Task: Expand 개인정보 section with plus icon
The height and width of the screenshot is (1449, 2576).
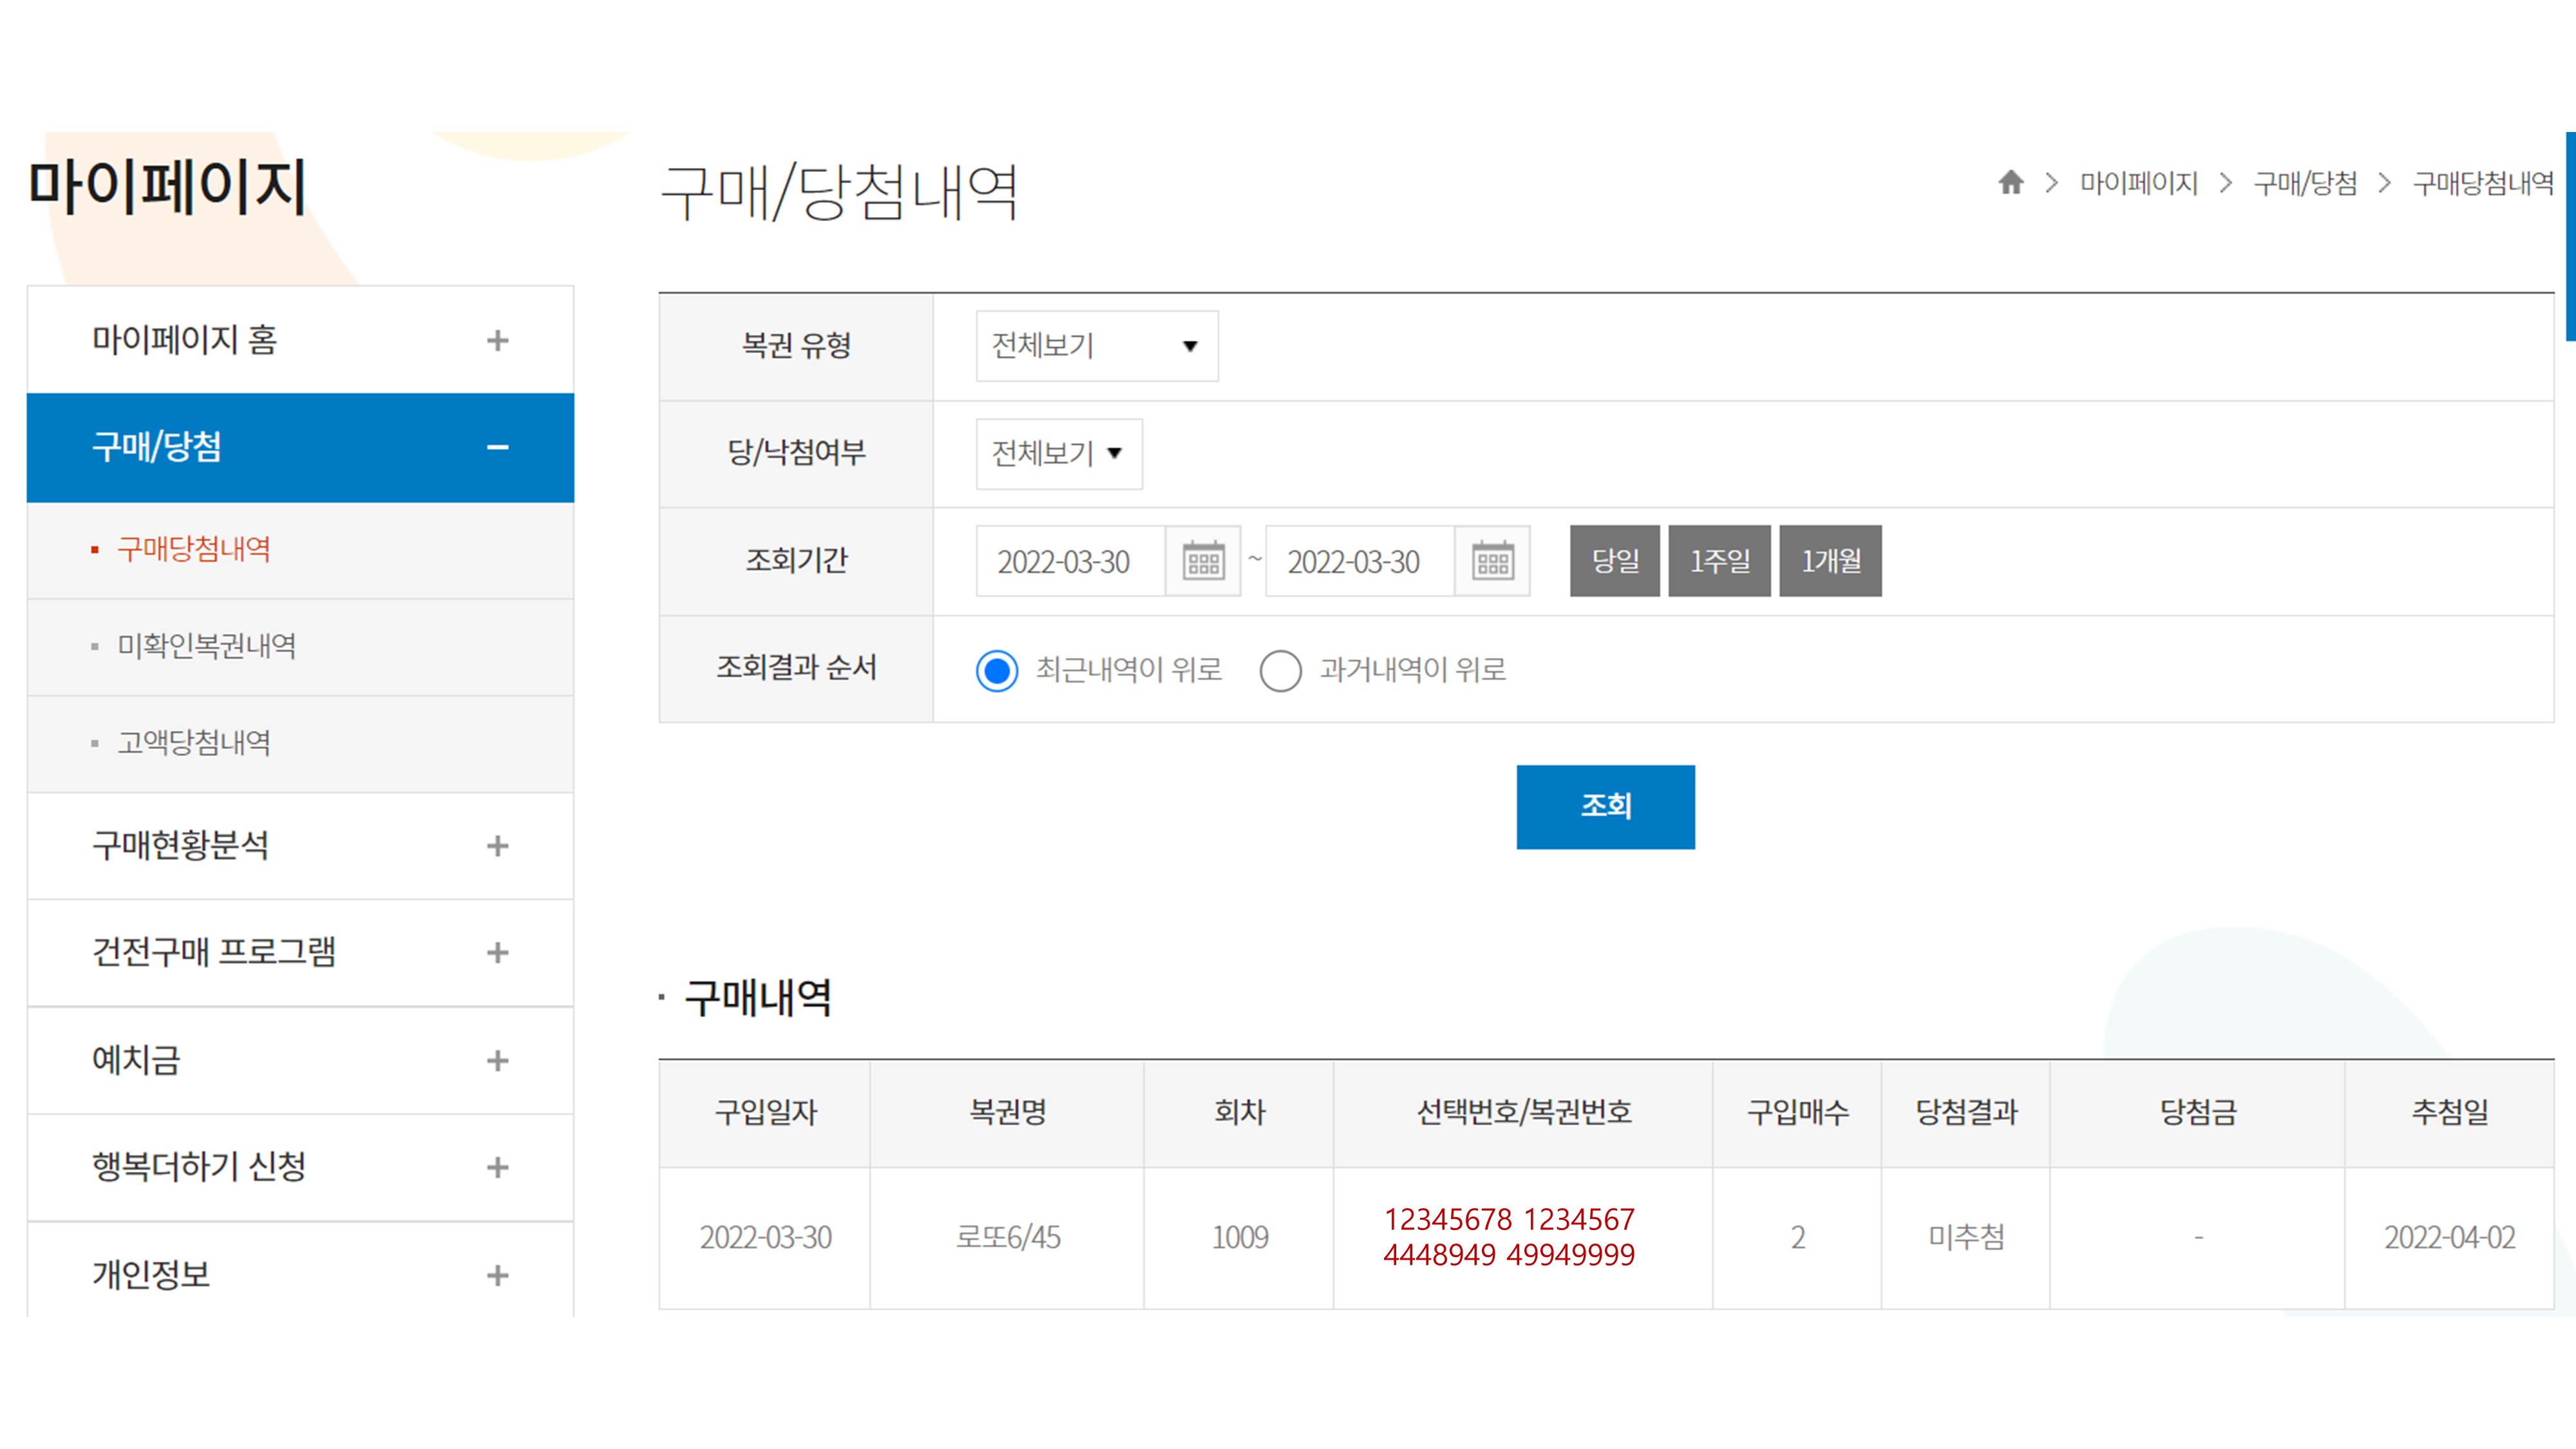Action: [497, 1275]
